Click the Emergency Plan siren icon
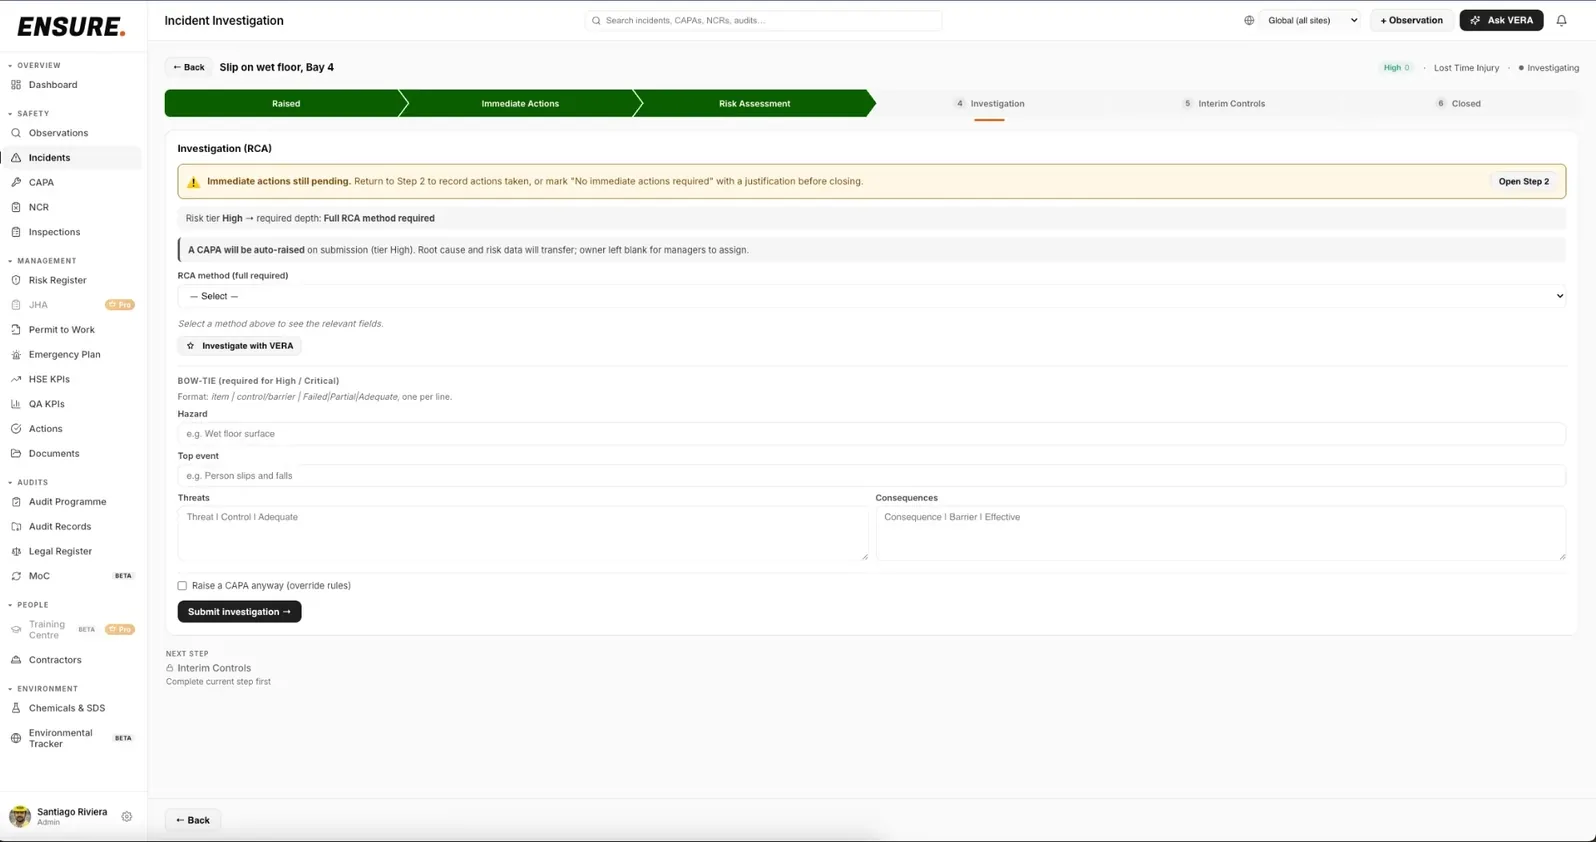Image resolution: width=1596 pixels, height=842 pixels. (16, 354)
